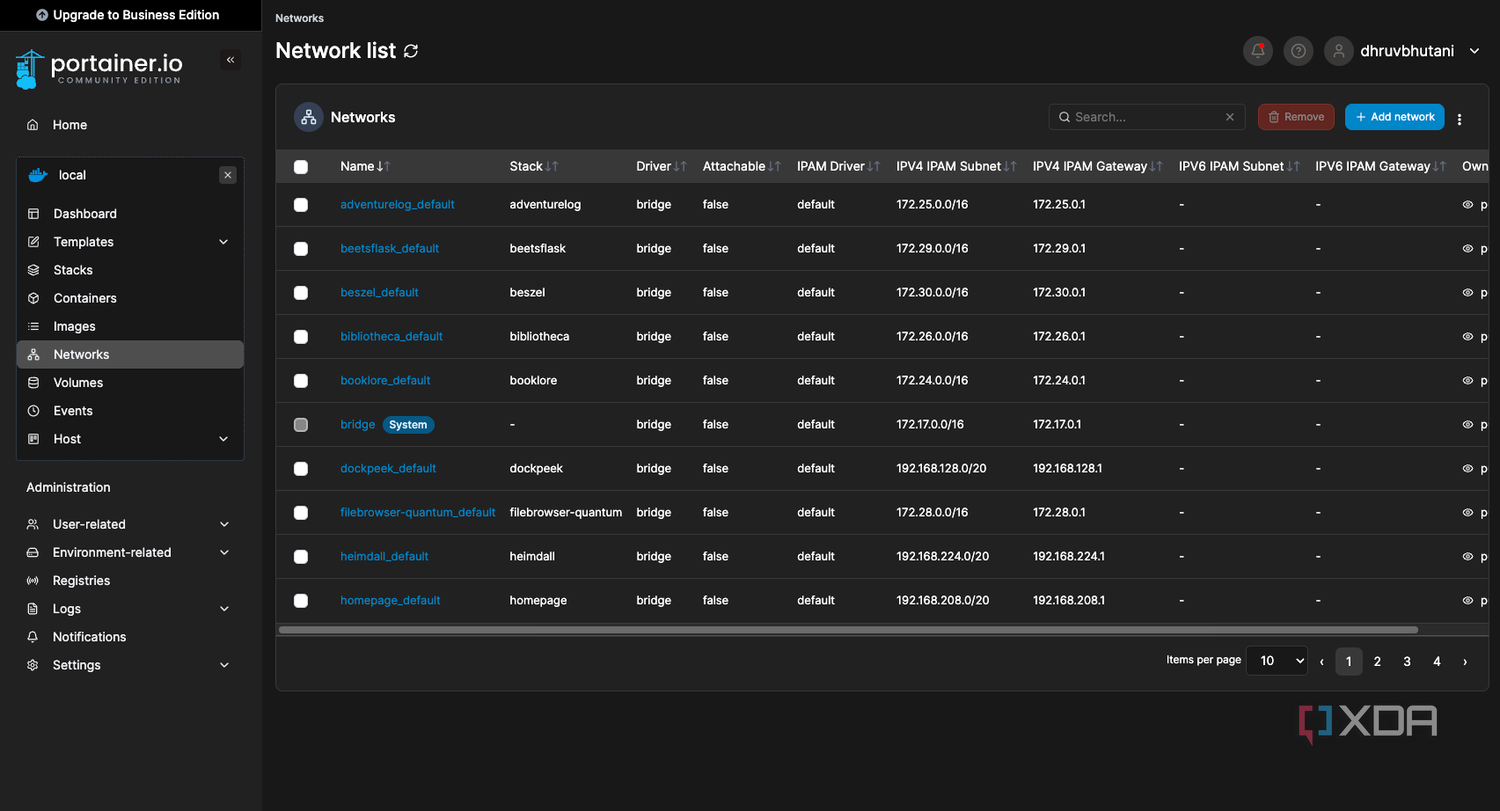Open Stacks in the sidebar

130,270
